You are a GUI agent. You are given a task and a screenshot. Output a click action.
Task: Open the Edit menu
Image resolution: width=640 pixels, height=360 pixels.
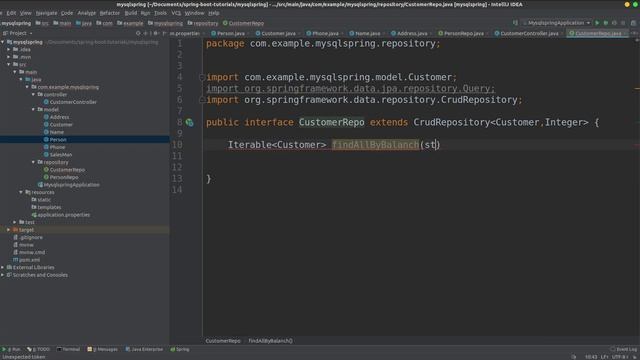point(11,13)
